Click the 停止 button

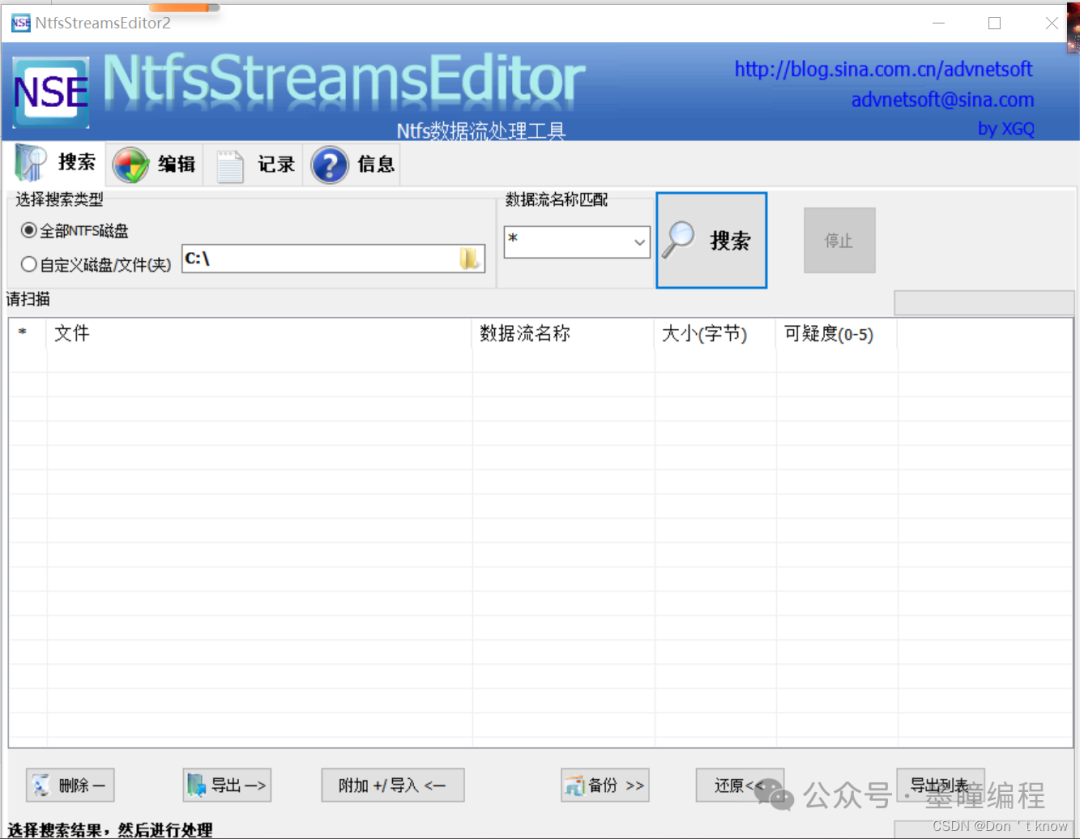point(839,240)
